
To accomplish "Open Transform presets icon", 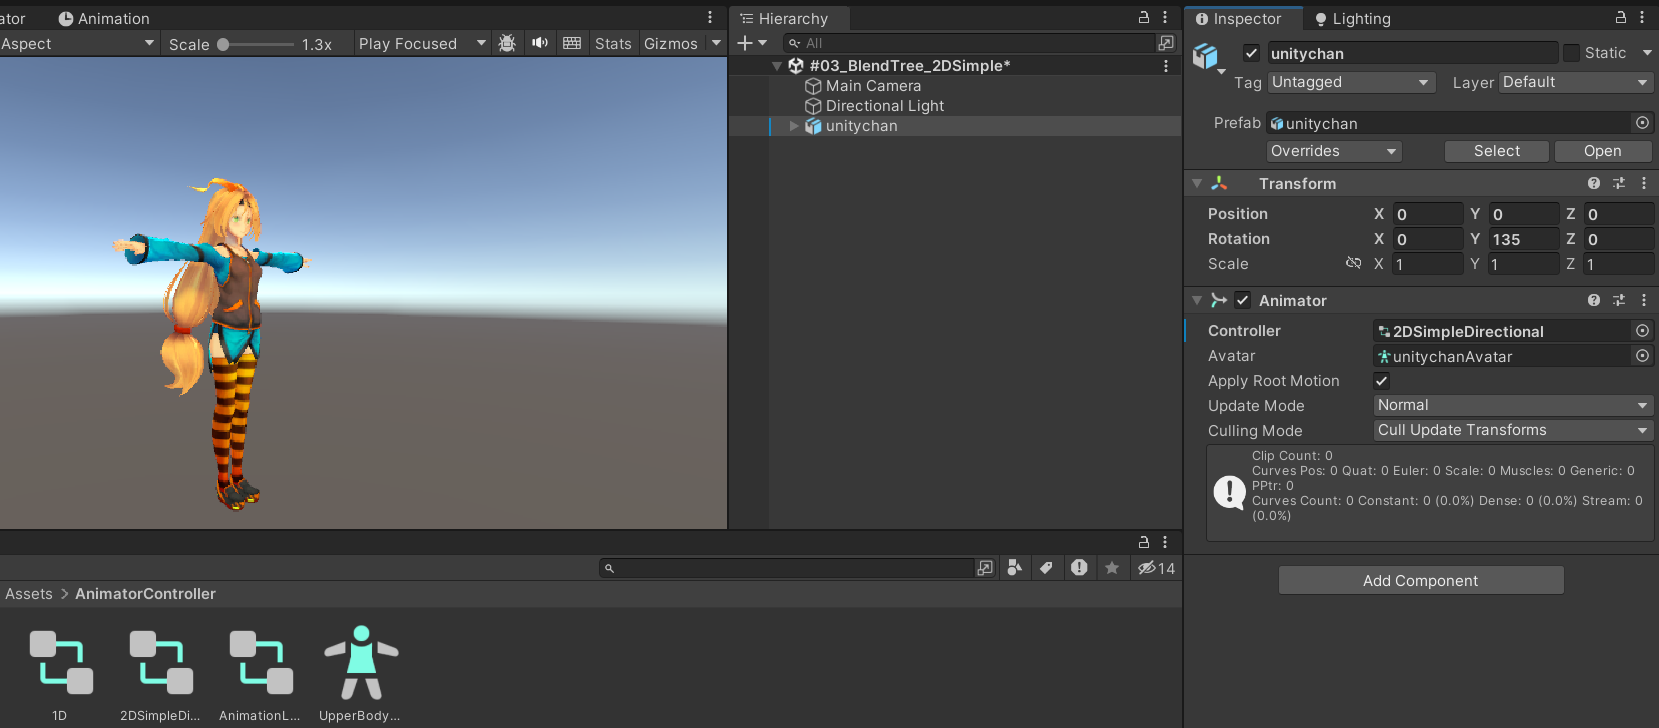I will tap(1619, 183).
